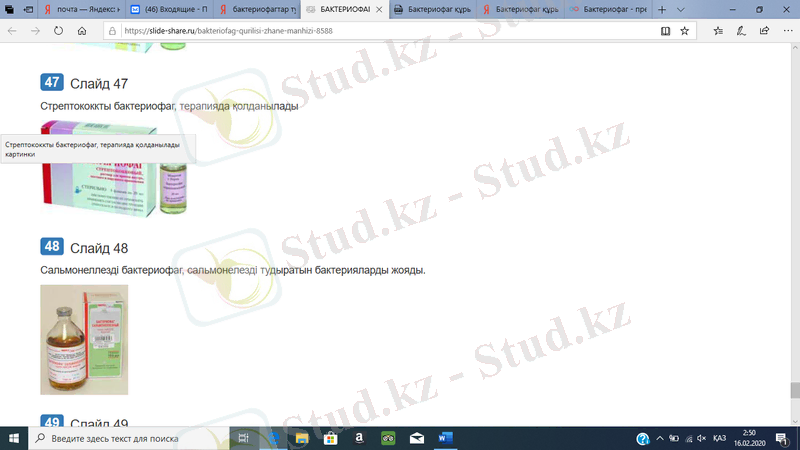Switch to the Бактериофаг - пре tab

click(x=608, y=10)
